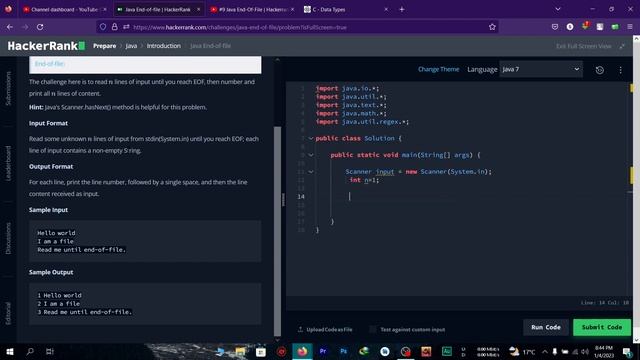Viewport: 640px width, 360px height.
Task: Open the volume control in tray
Action: click(584, 351)
